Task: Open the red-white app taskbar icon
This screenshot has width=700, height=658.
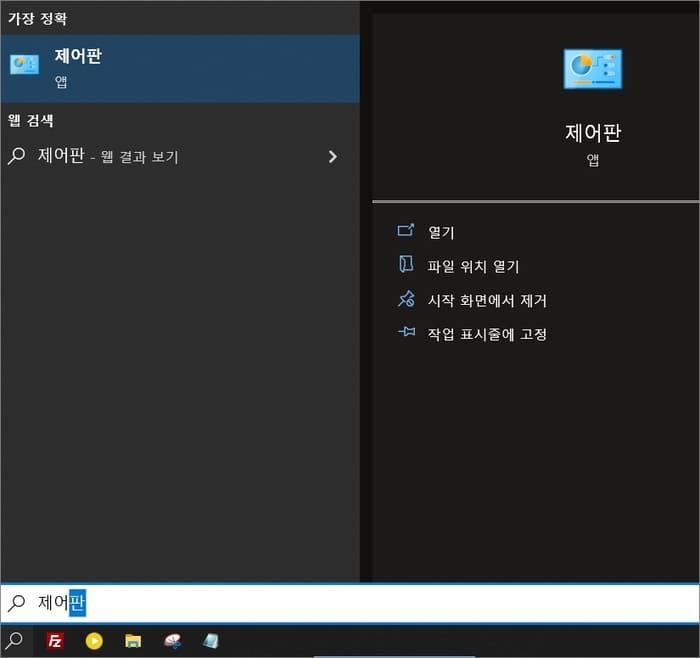Action: point(172,641)
